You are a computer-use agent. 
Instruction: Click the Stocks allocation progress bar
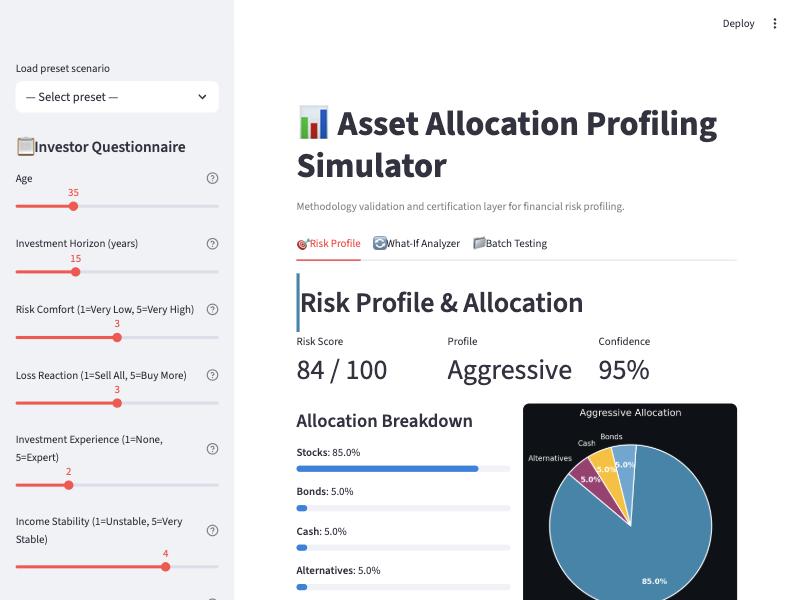(403, 468)
